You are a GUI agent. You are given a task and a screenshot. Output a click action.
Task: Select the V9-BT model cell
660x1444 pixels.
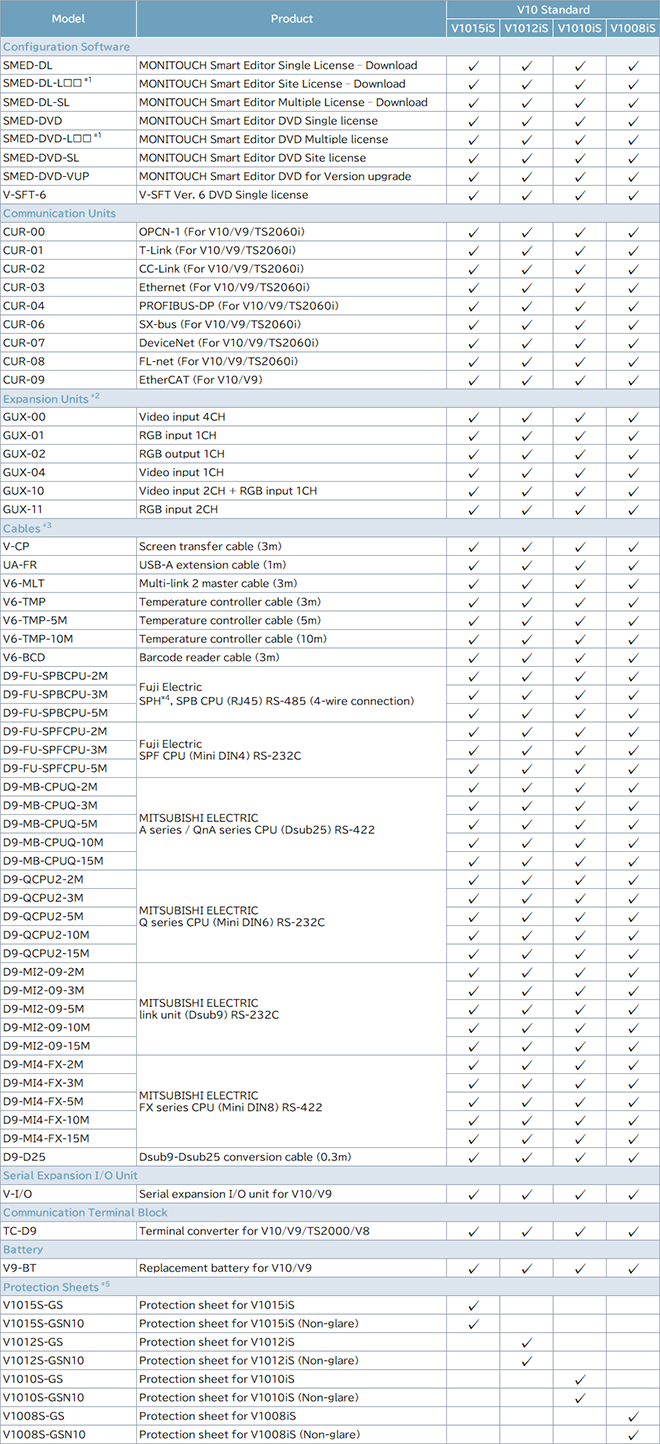(68, 1268)
